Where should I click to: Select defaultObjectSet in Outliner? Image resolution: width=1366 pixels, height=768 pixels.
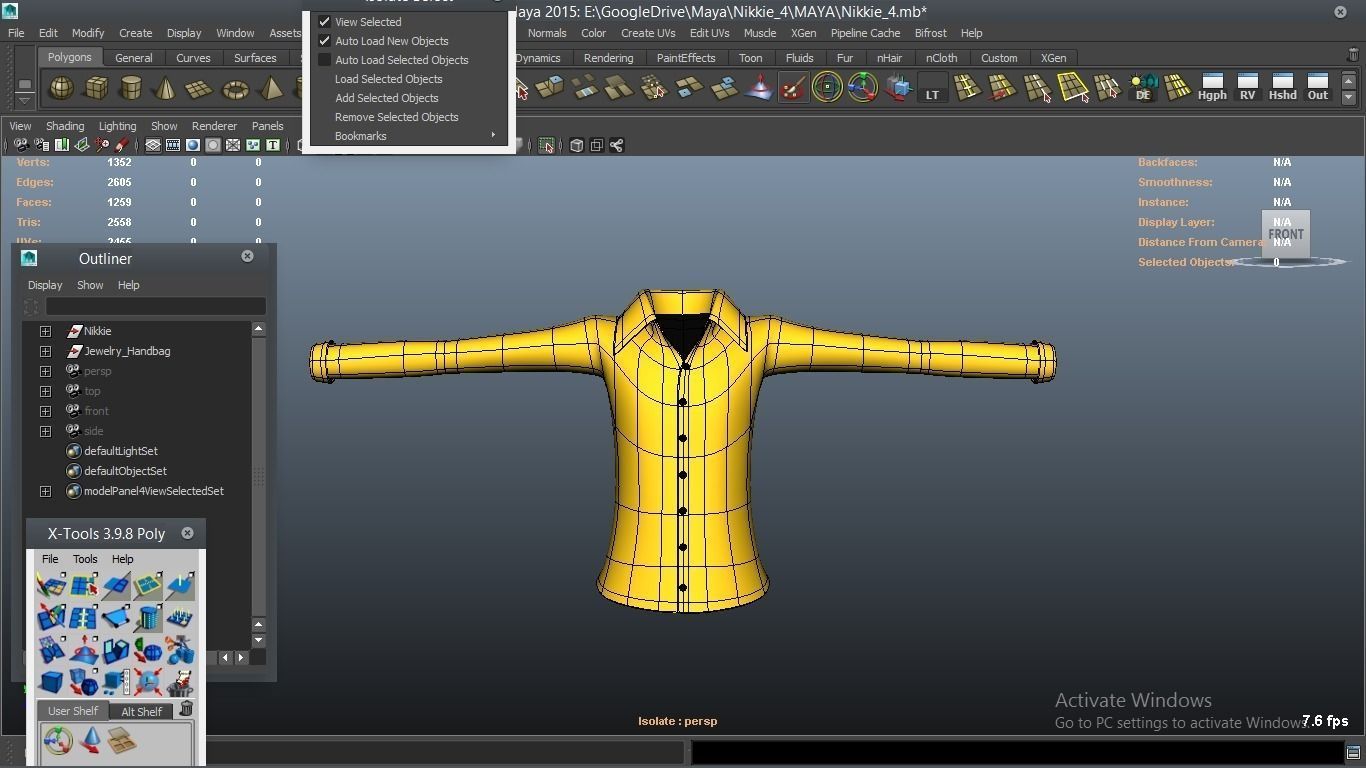pos(125,471)
